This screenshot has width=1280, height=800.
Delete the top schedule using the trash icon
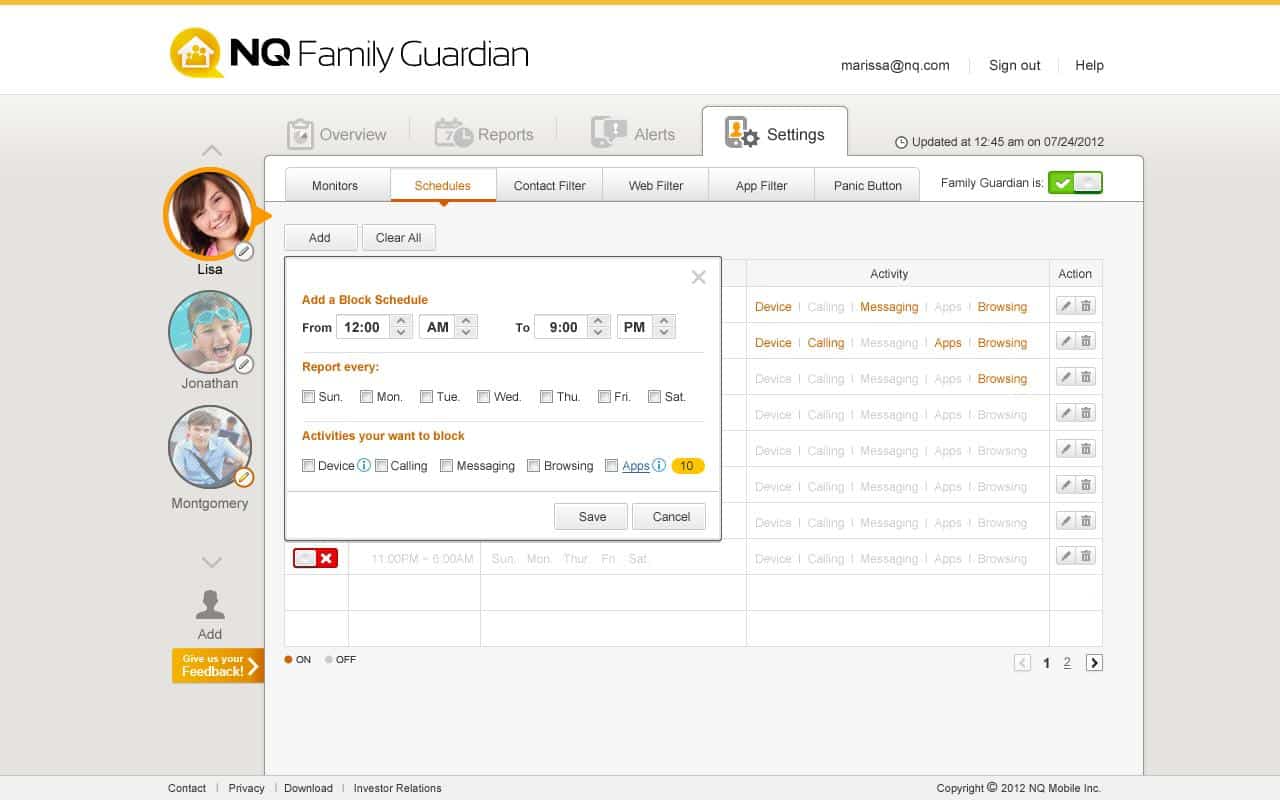pos(1086,306)
